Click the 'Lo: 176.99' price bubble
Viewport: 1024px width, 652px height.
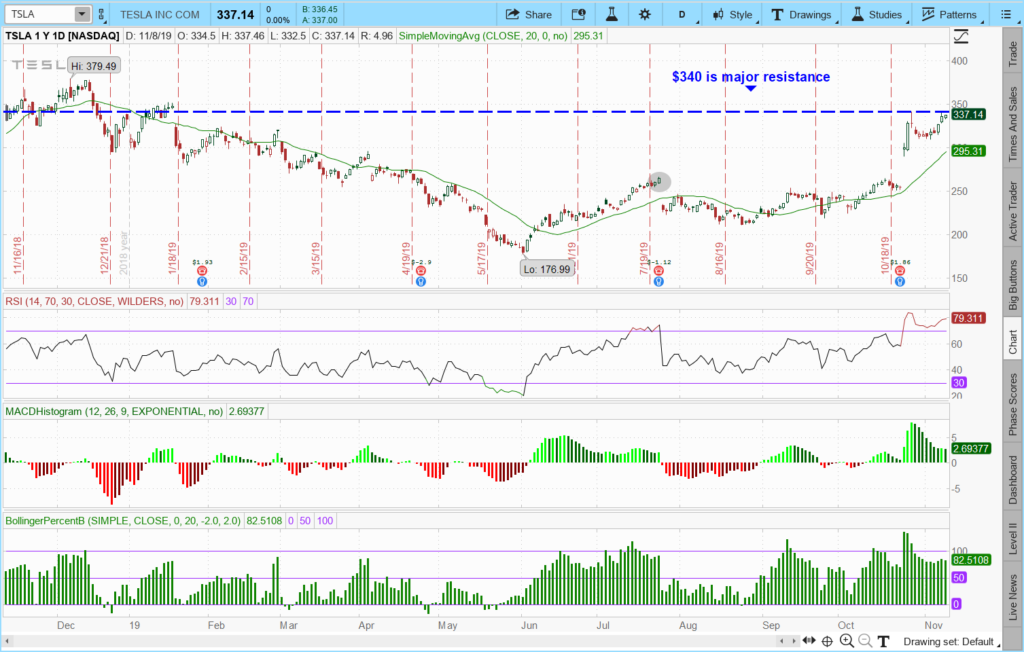pos(547,269)
